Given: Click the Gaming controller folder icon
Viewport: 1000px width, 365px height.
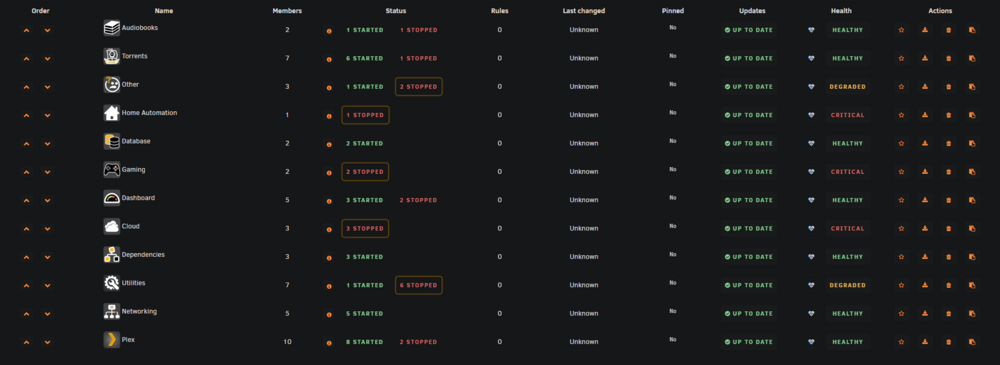Looking at the screenshot, I should click(112, 170).
